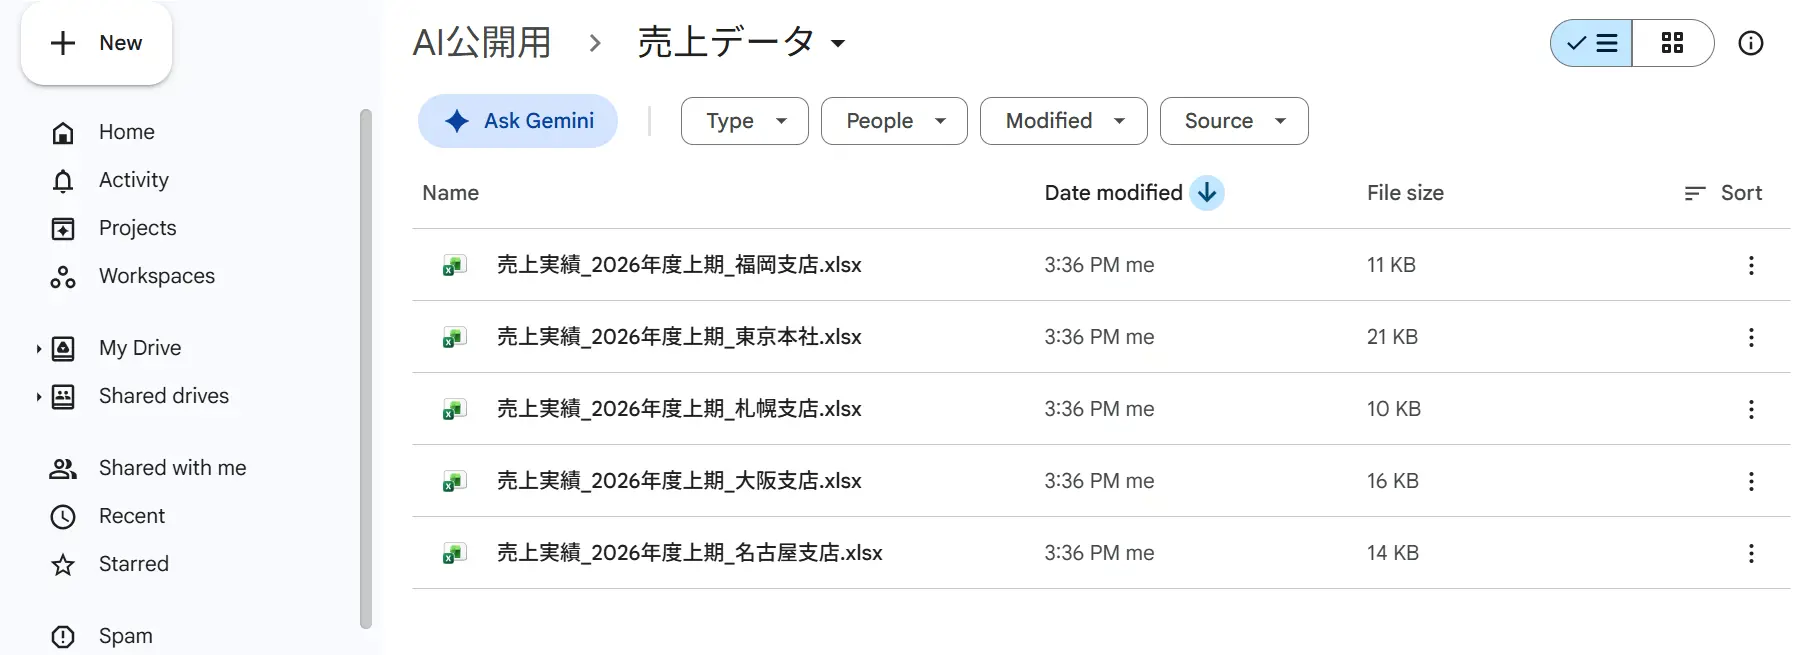Click the 10 KB file size cell
1811x655 pixels.
[x=1394, y=409]
